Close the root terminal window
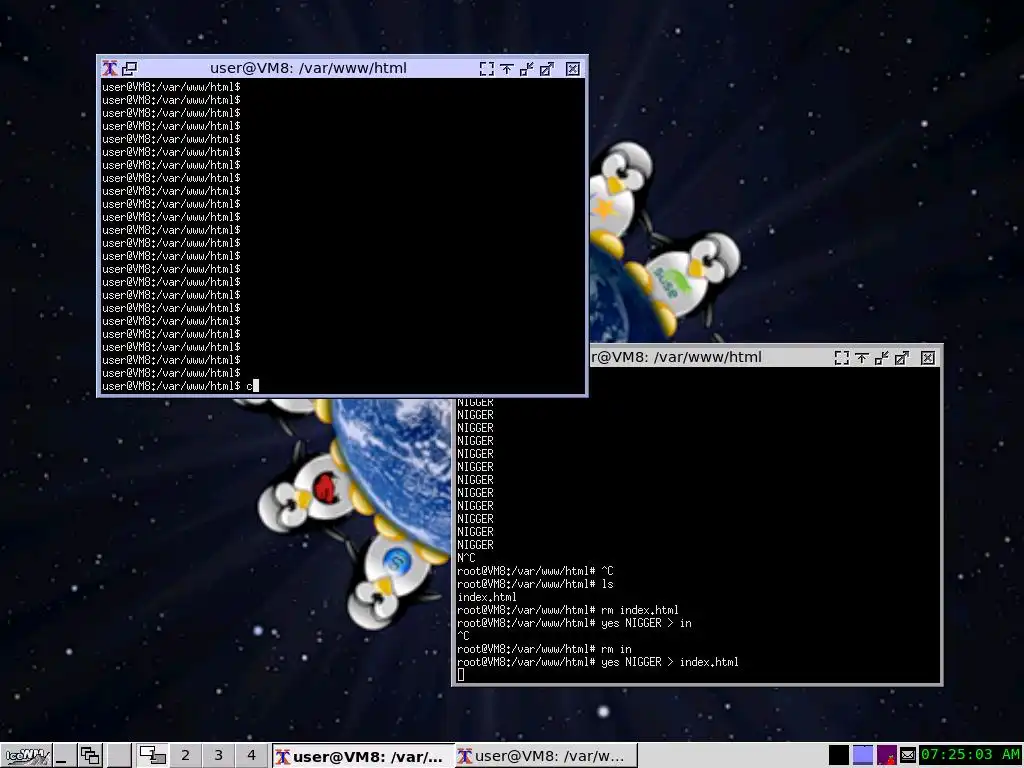The width and height of the screenshot is (1024, 768). click(928, 358)
